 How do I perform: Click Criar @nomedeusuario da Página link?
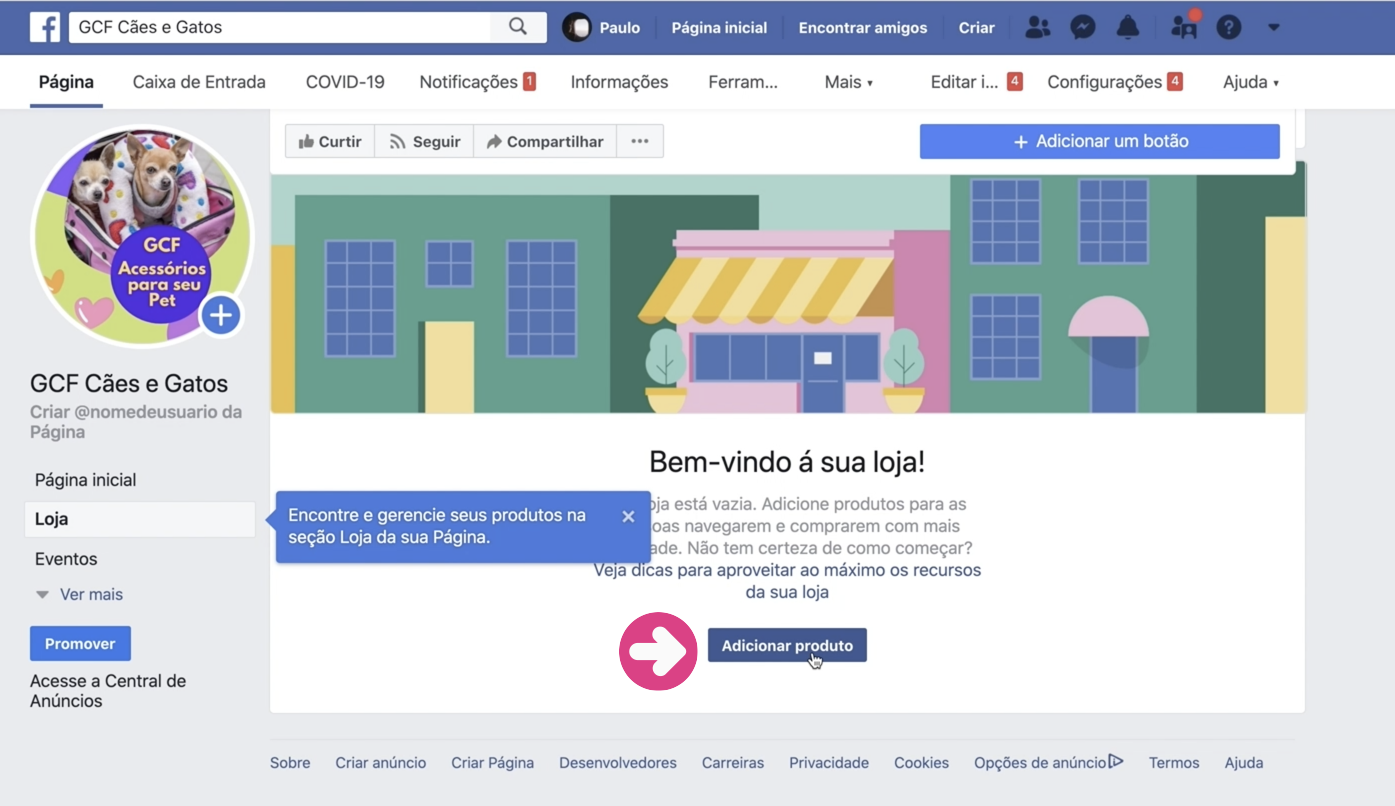click(136, 422)
